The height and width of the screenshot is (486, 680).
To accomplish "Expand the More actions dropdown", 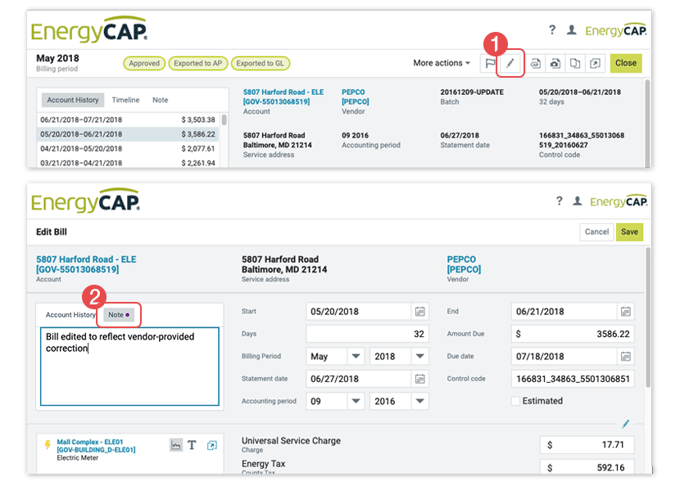I will [442, 63].
